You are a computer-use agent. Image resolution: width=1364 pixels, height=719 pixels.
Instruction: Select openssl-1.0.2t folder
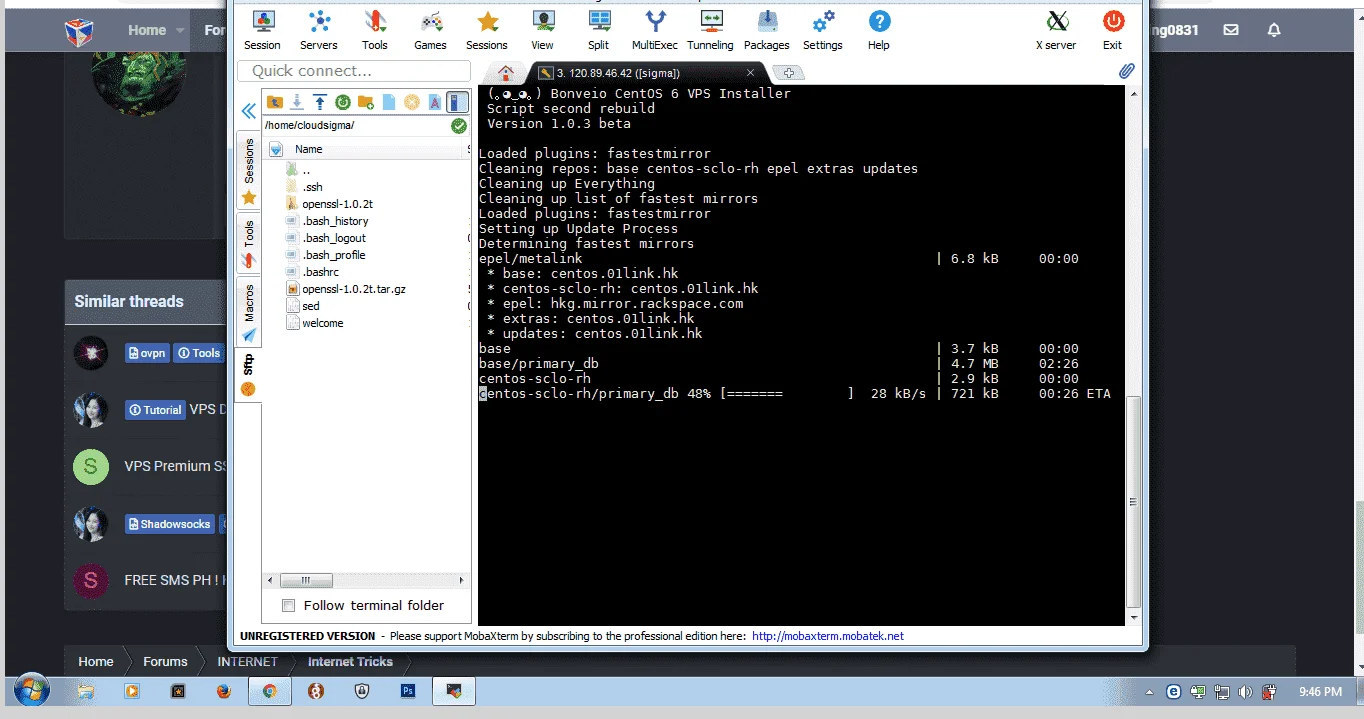pyautogui.click(x=337, y=204)
